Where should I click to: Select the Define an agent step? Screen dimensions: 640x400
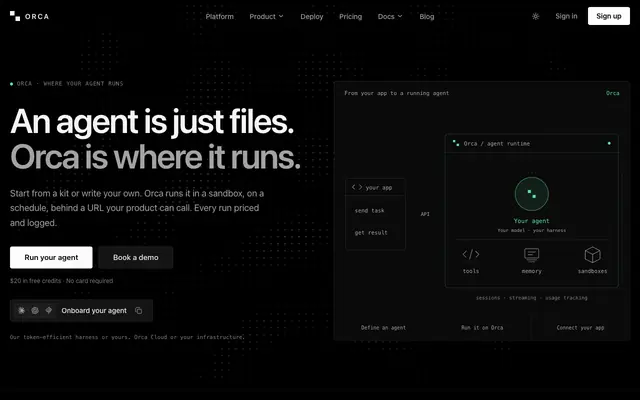click(383, 327)
